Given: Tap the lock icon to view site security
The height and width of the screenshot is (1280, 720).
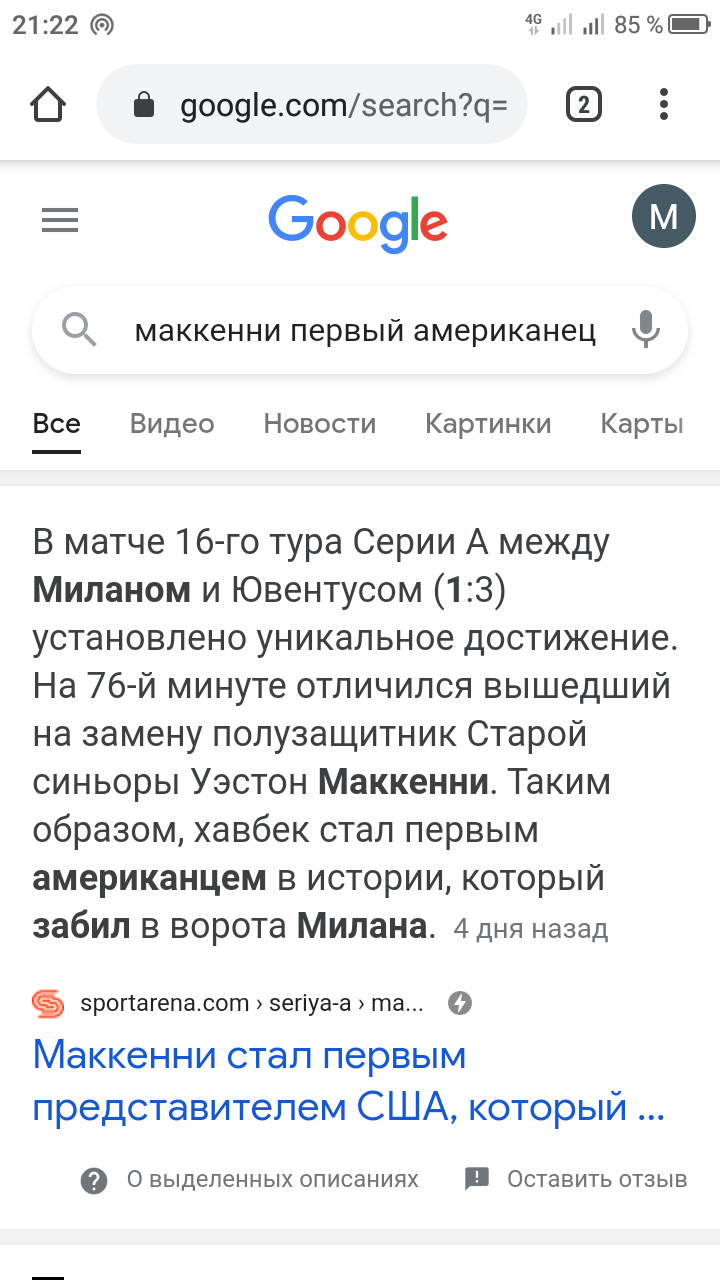Looking at the screenshot, I should (146, 104).
